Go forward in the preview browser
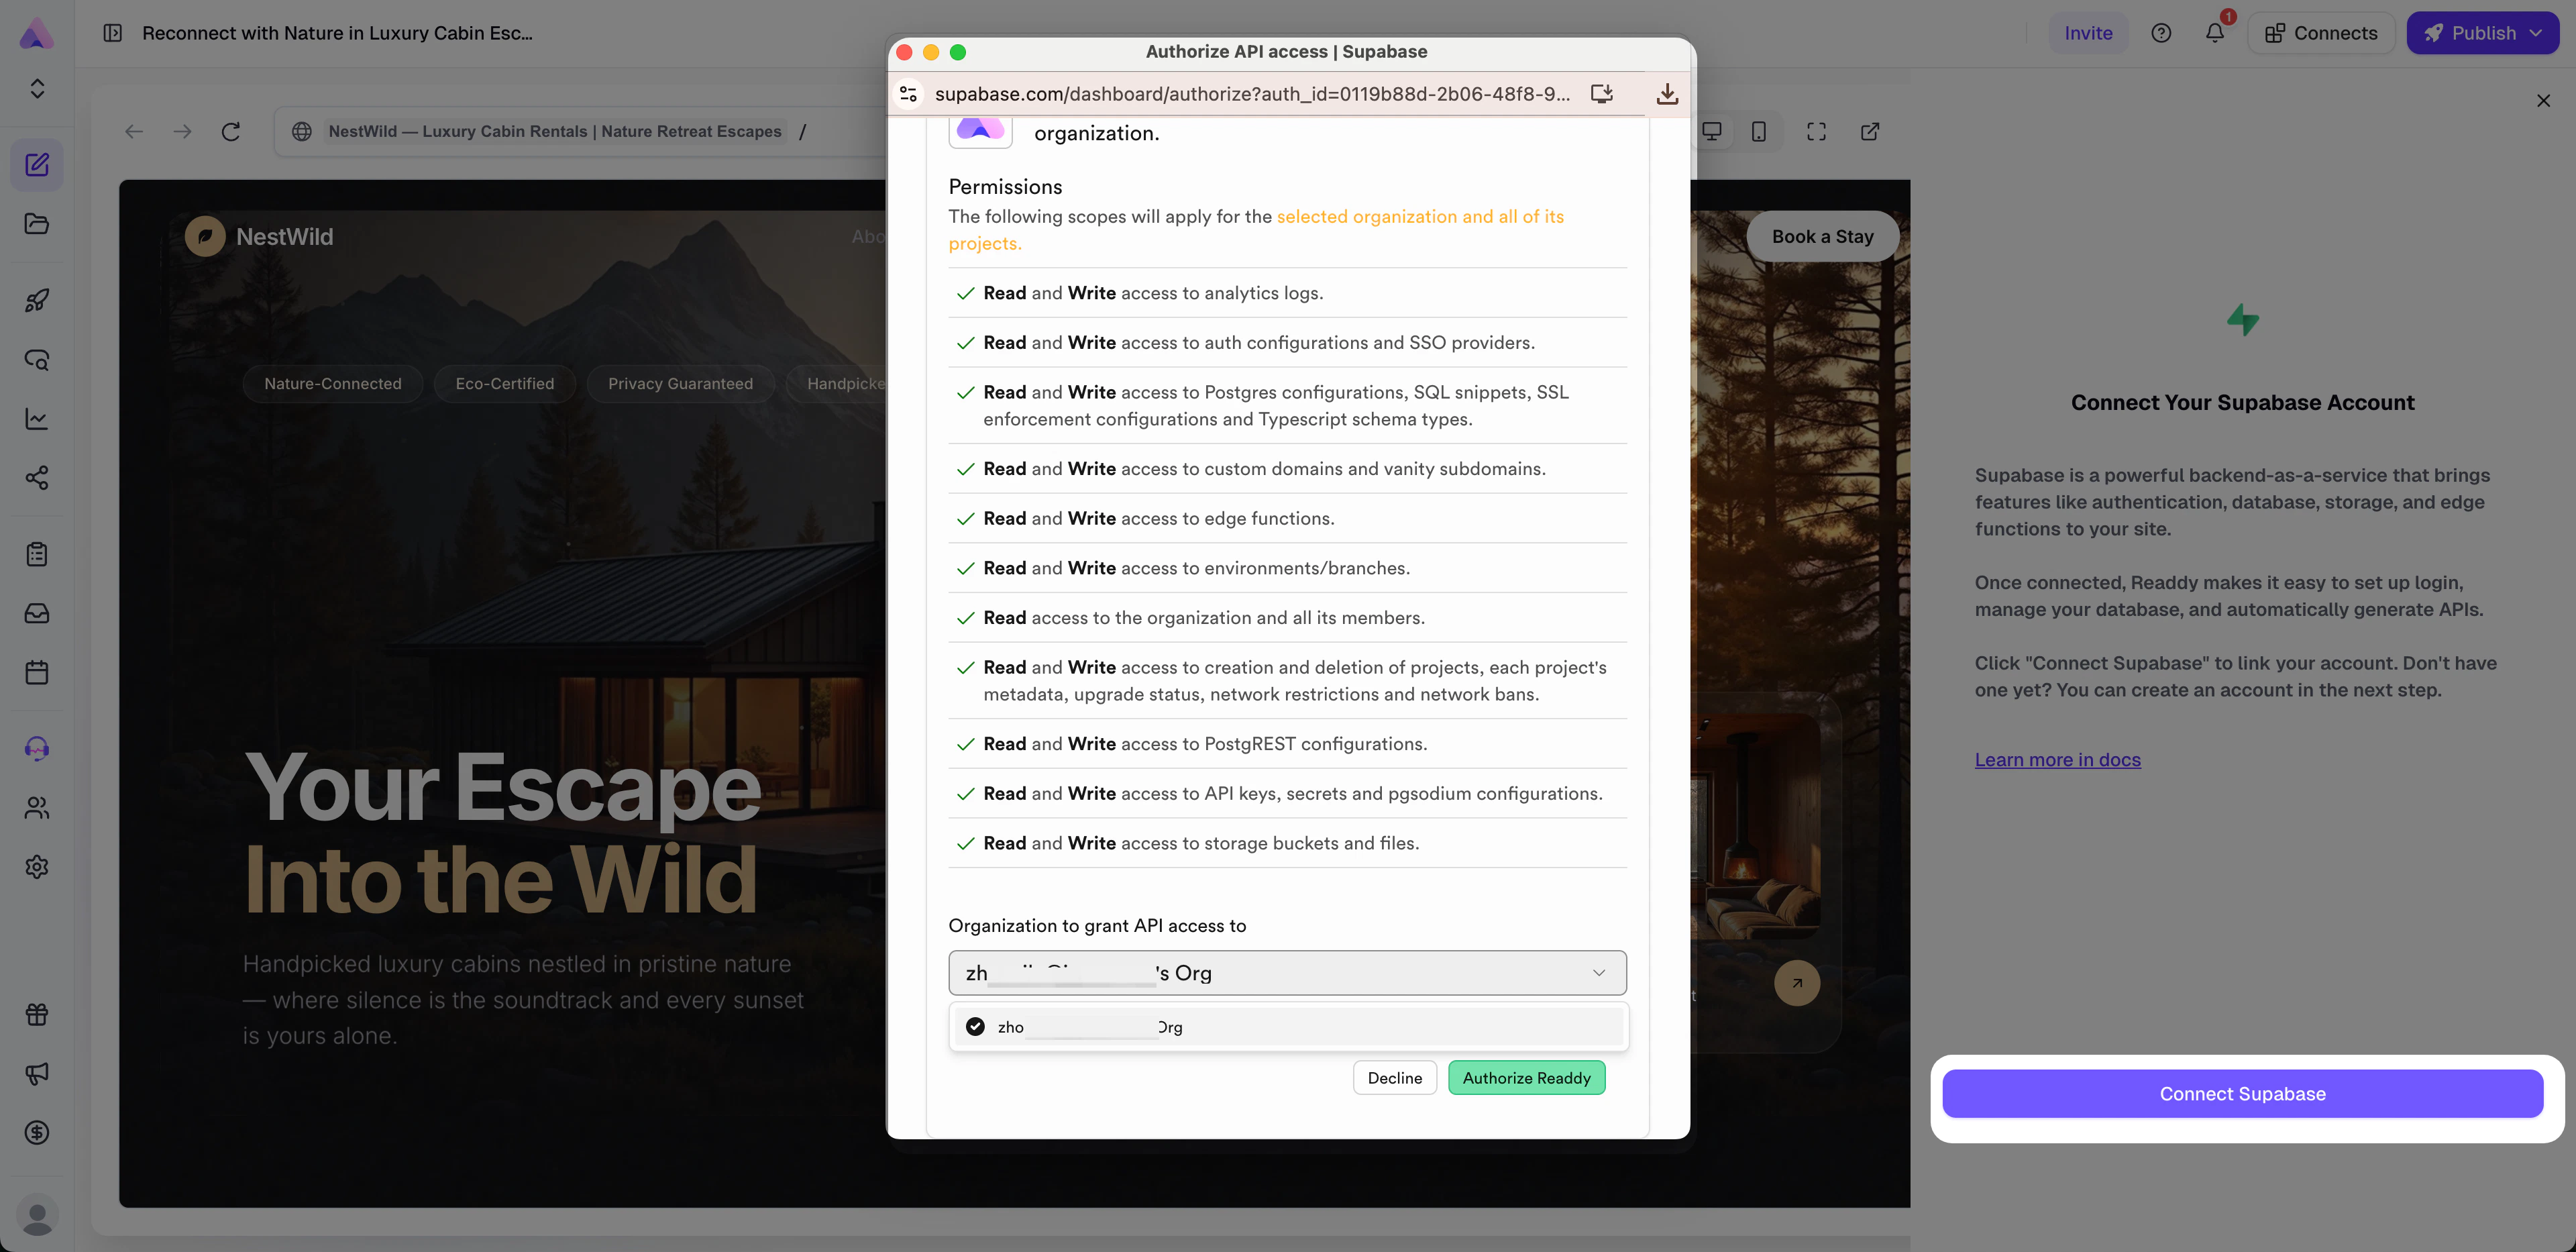The width and height of the screenshot is (2576, 1252). pyautogui.click(x=182, y=131)
